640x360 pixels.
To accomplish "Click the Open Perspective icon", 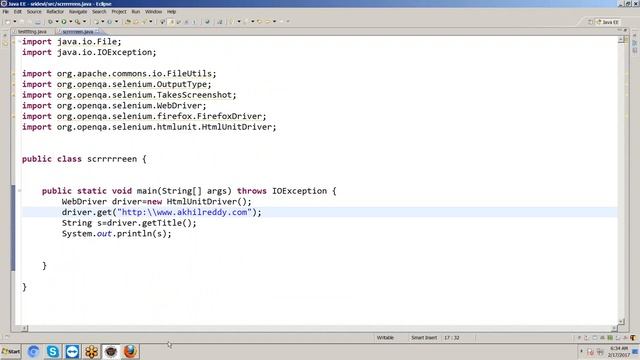I will click(x=590, y=22).
